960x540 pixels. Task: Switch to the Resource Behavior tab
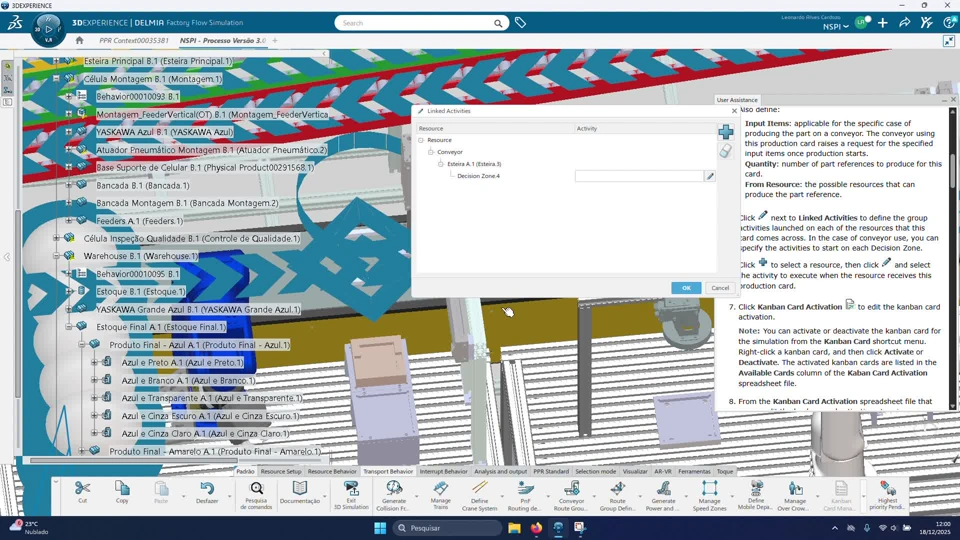(x=332, y=471)
